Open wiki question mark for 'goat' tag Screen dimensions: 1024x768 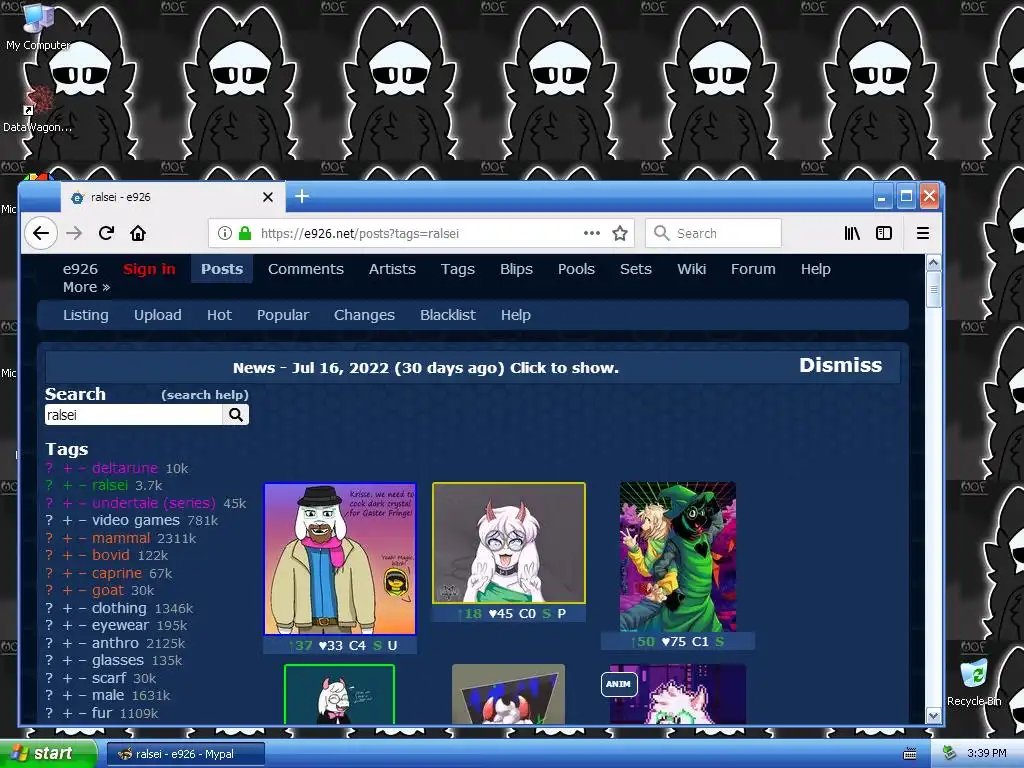point(49,590)
